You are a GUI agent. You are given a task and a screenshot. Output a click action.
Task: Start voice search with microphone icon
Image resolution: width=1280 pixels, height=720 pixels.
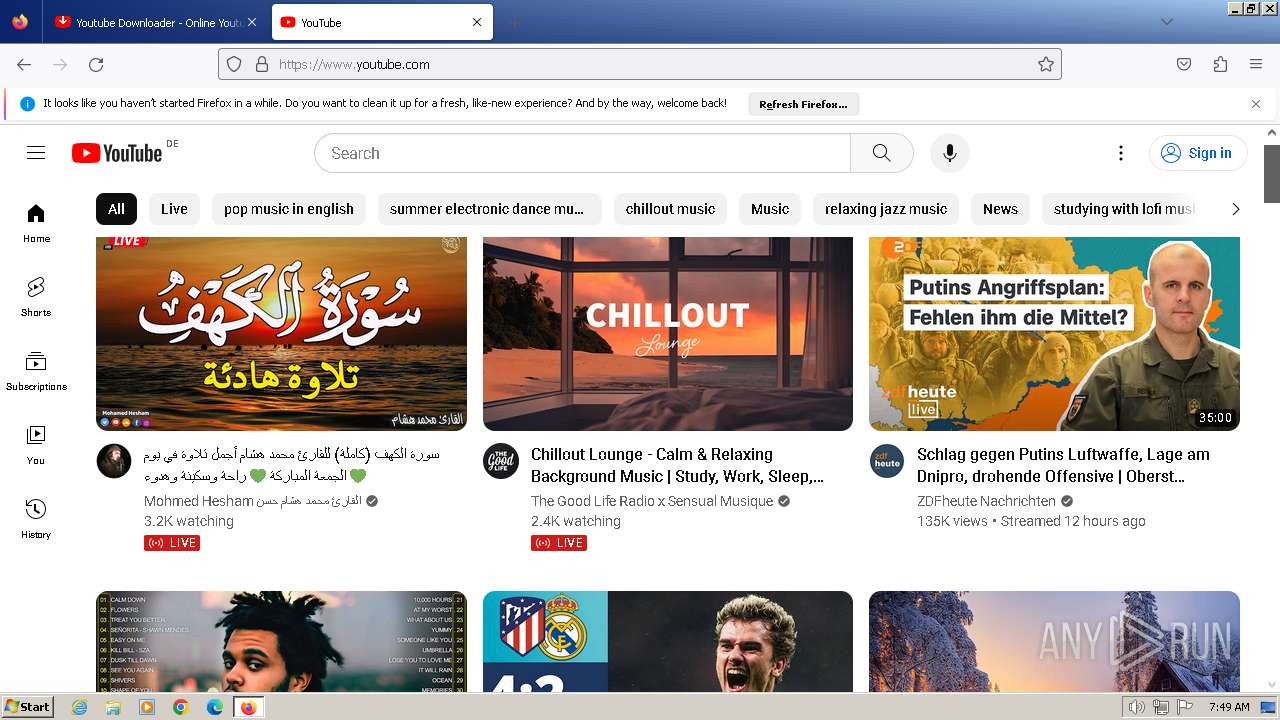(950, 153)
